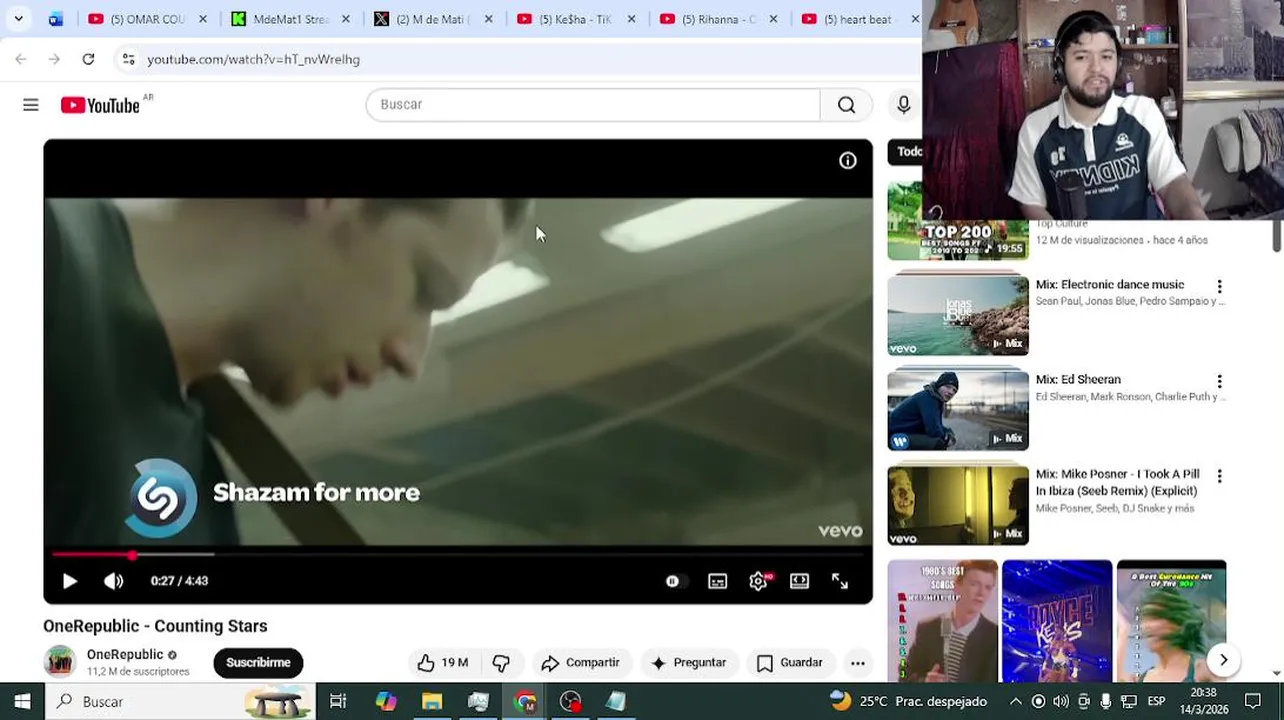Screen dimensions: 1284x720
Task: Start voice search with the microphone
Action: pyautogui.click(x=904, y=105)
